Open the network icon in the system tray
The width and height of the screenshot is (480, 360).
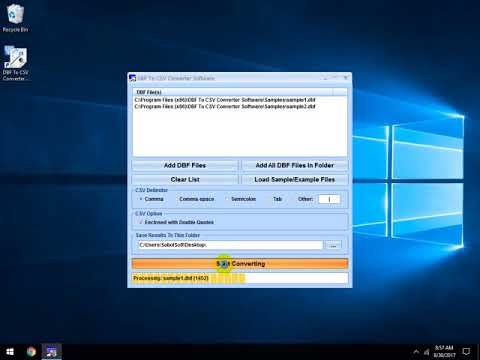pyautogui.click(x=426, y=352)
